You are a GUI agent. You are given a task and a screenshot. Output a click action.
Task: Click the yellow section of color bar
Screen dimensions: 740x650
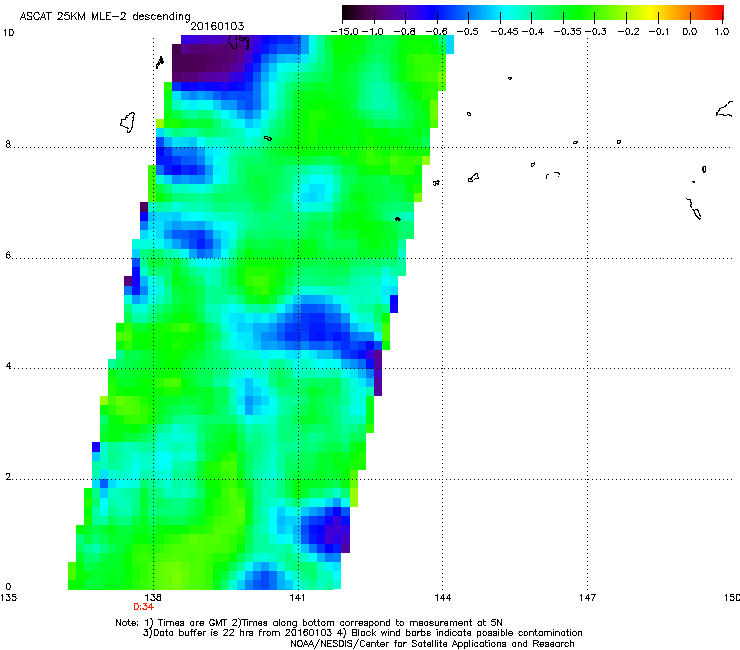point(651,12)
